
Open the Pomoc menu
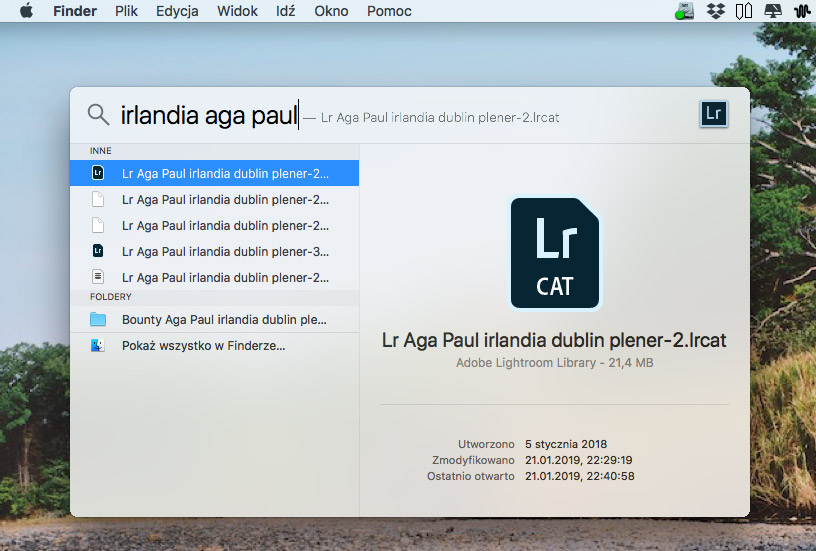pos(390,11)
